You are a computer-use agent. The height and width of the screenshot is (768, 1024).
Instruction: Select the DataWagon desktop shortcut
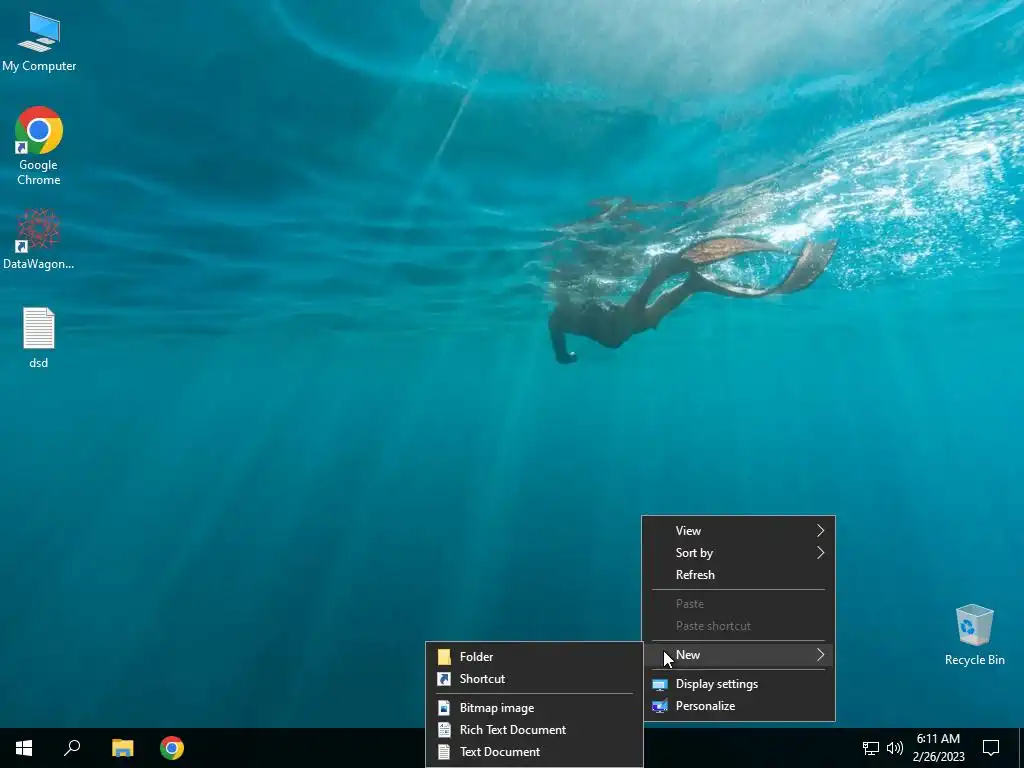pyautogui.click(x=39, y=240)
